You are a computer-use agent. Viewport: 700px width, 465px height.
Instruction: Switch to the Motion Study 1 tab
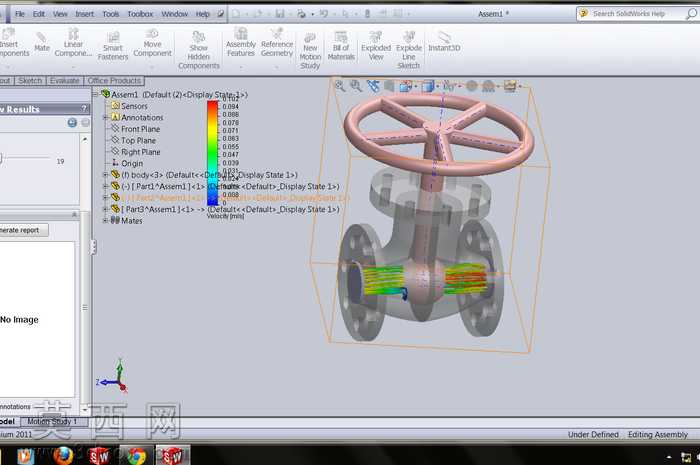tap(52, 421)
